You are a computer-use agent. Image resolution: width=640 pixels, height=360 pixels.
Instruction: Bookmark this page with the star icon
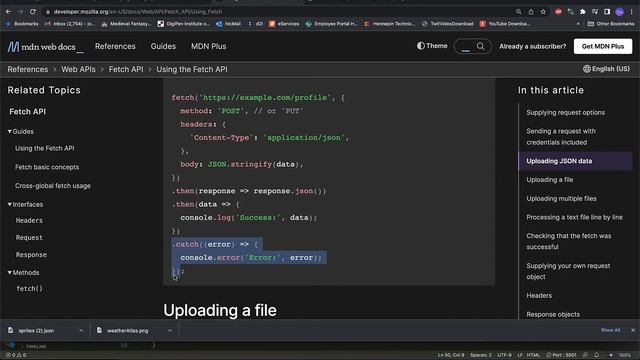click(x=543, y=12)
